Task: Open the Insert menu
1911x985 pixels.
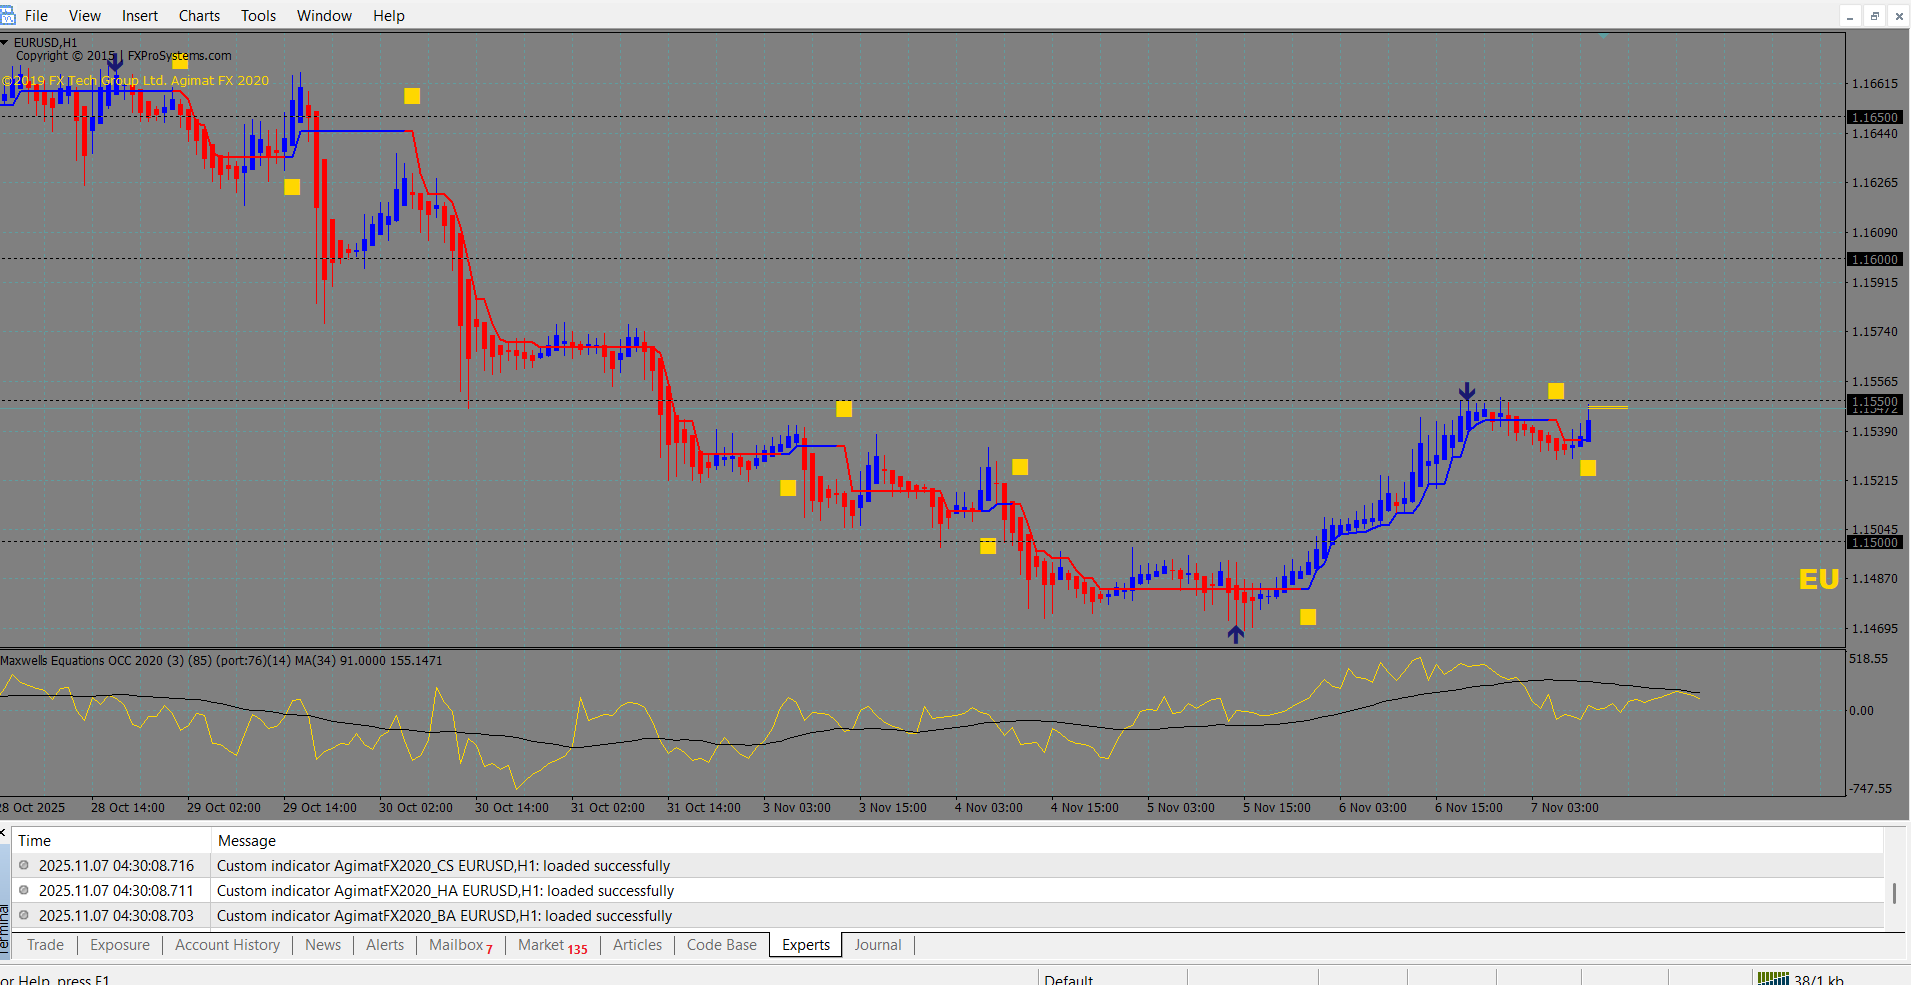Action: (140, 16)
